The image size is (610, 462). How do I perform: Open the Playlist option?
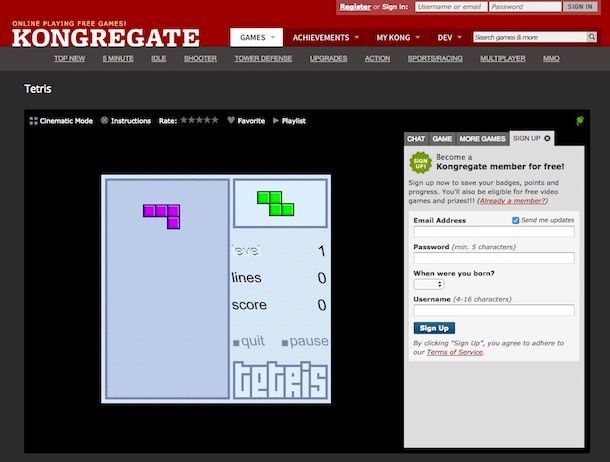click(x=289, y=121)
